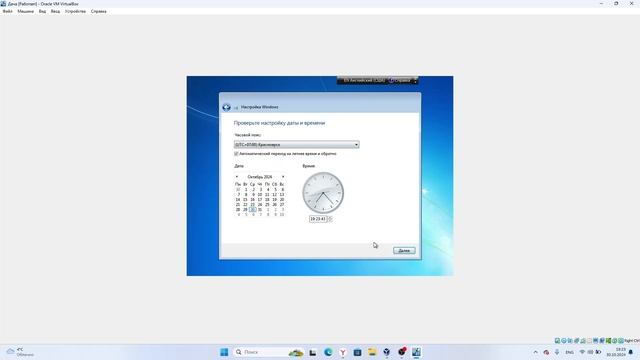The height and width of the screenshot is (360, 640).
Task: Click VirtualBox USB status icon
Action: coord(583,340)
